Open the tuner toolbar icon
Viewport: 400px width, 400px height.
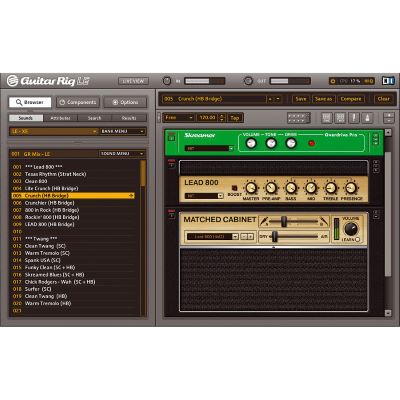coord(354,118)
